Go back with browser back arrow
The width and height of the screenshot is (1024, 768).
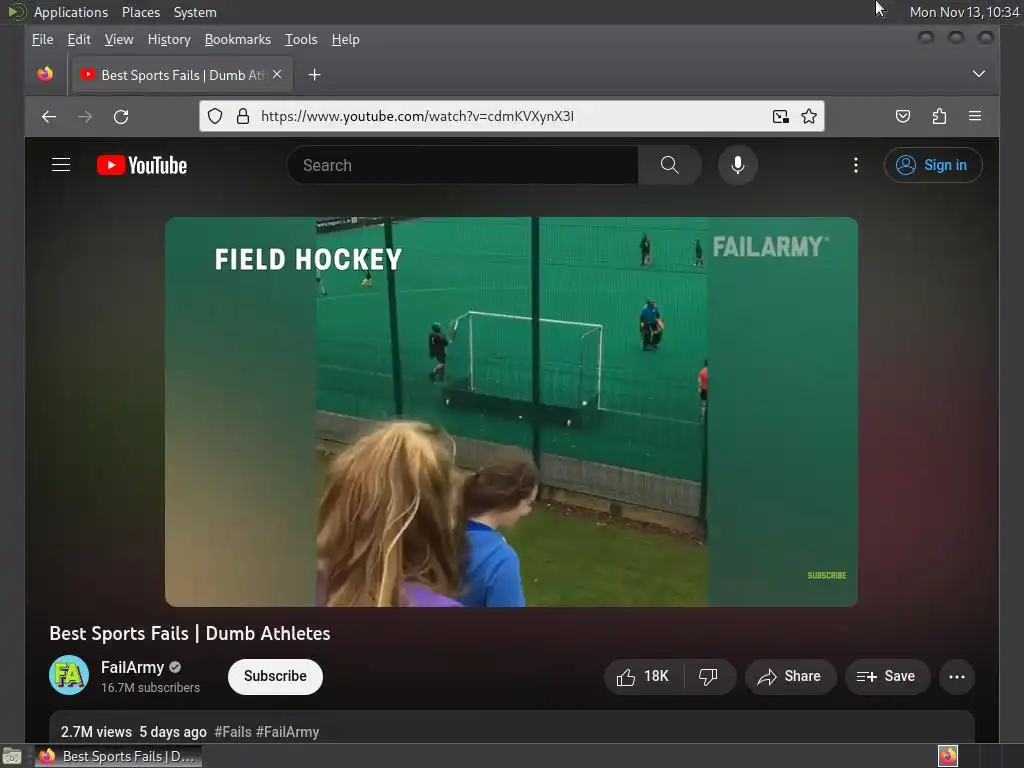(x=49, y=117)
